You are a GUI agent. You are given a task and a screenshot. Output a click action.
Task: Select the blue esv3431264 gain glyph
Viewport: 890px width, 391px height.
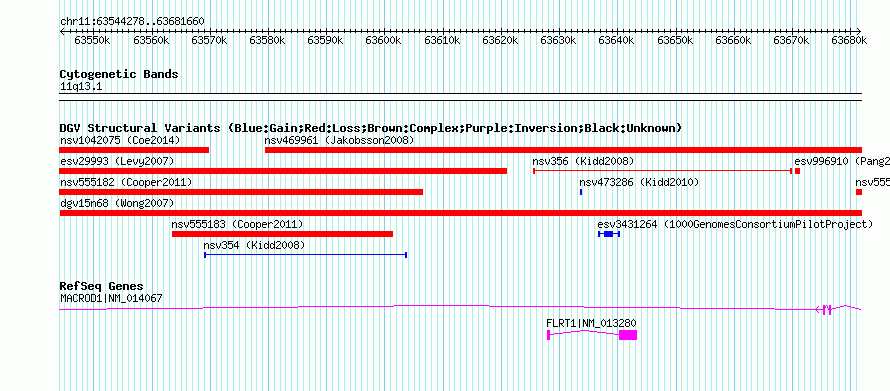609,234
